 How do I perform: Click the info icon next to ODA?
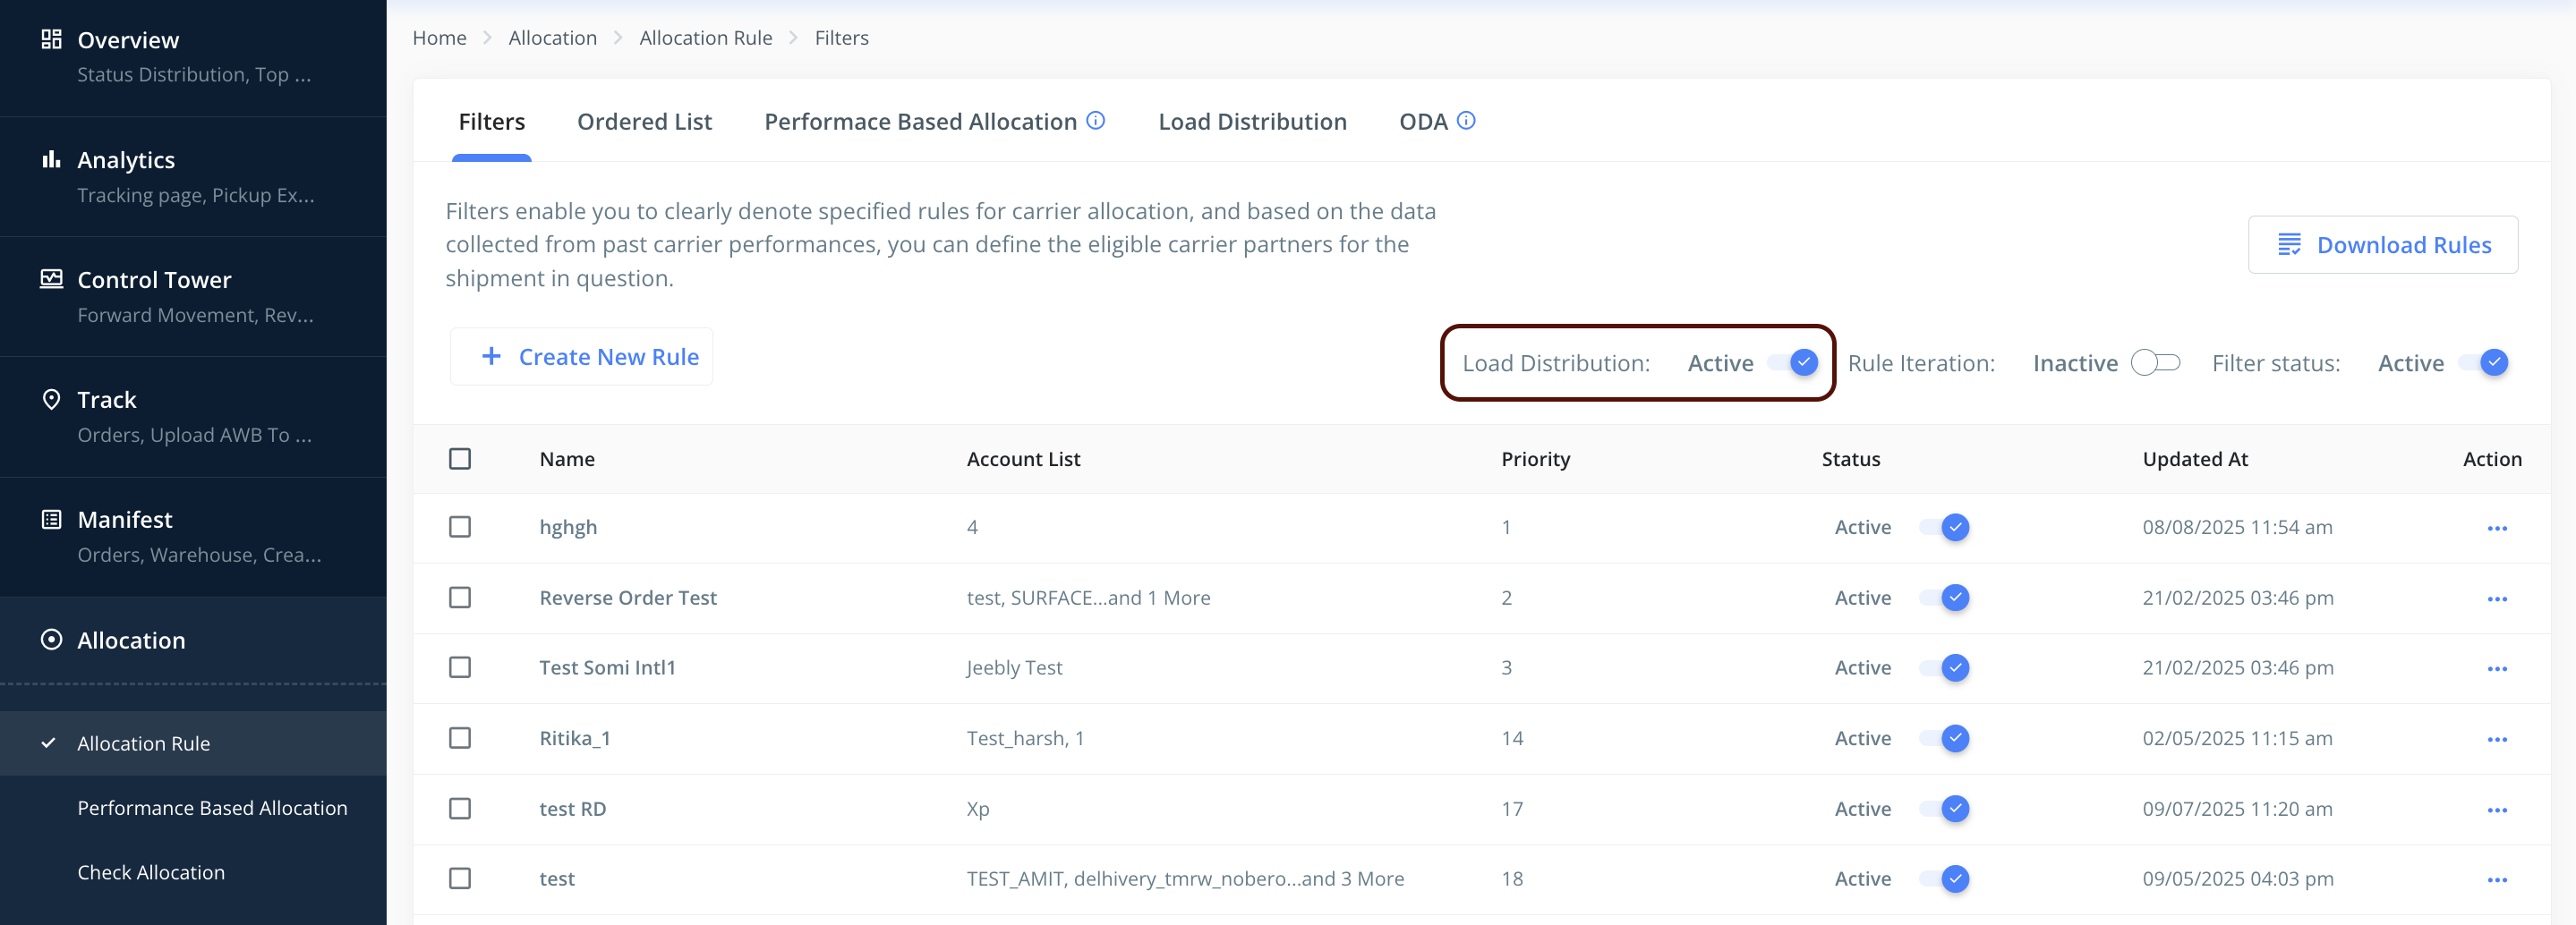(x=1466, y=121)
